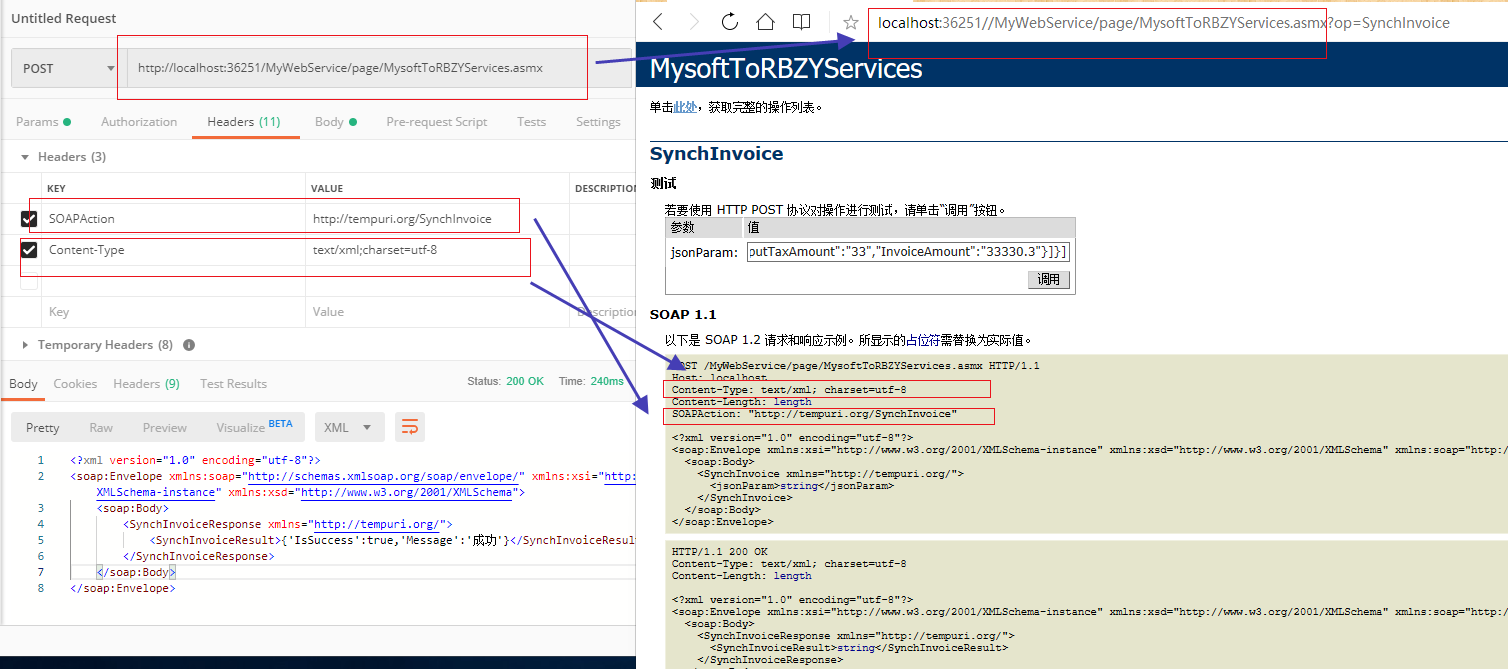Click the info icon next to Temporary Headers
The width and height of the screenshot is (1508, 669).
[189, 344]
